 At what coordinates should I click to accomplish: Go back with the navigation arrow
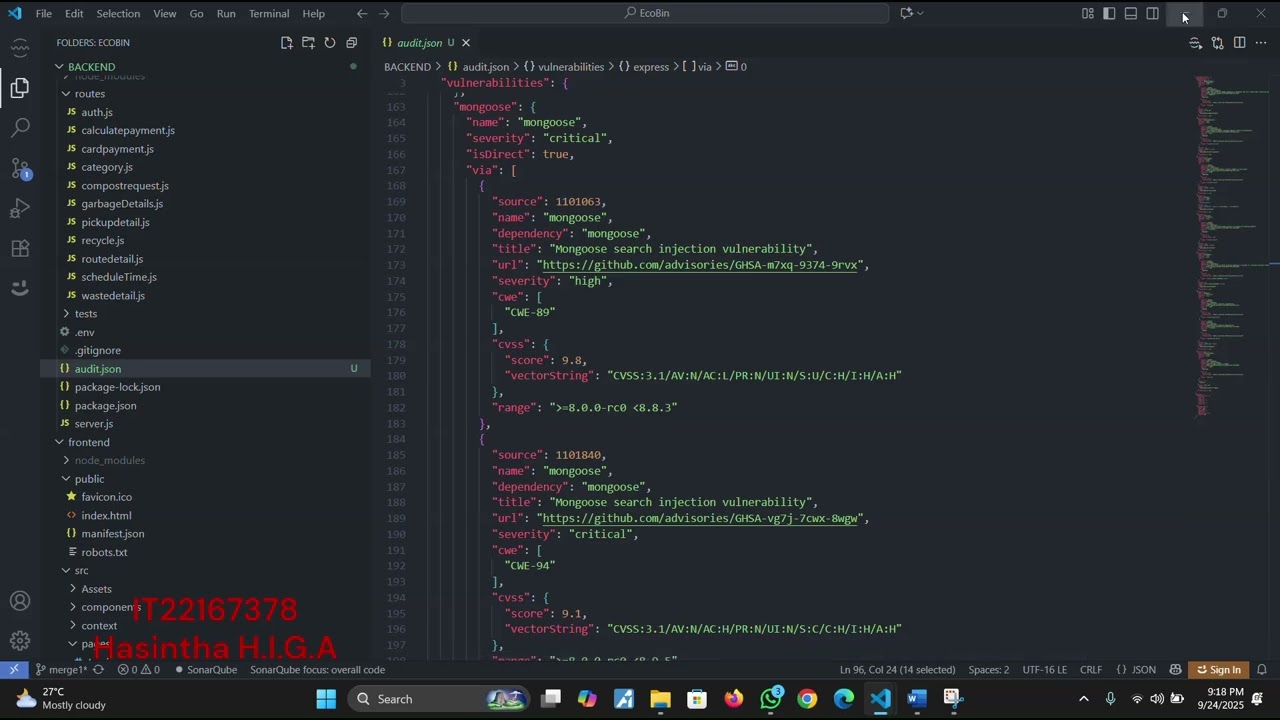362,14
